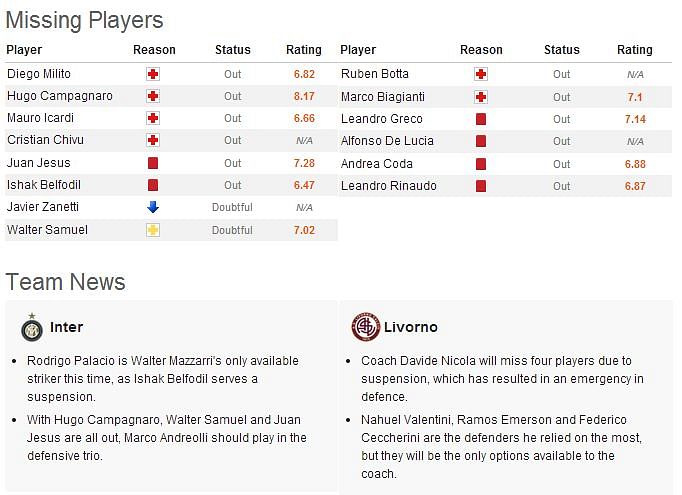The width and height of the screenshot is (682, 495).
Task: Click Cristian Chivu's player name
Action: pos(45,140)
